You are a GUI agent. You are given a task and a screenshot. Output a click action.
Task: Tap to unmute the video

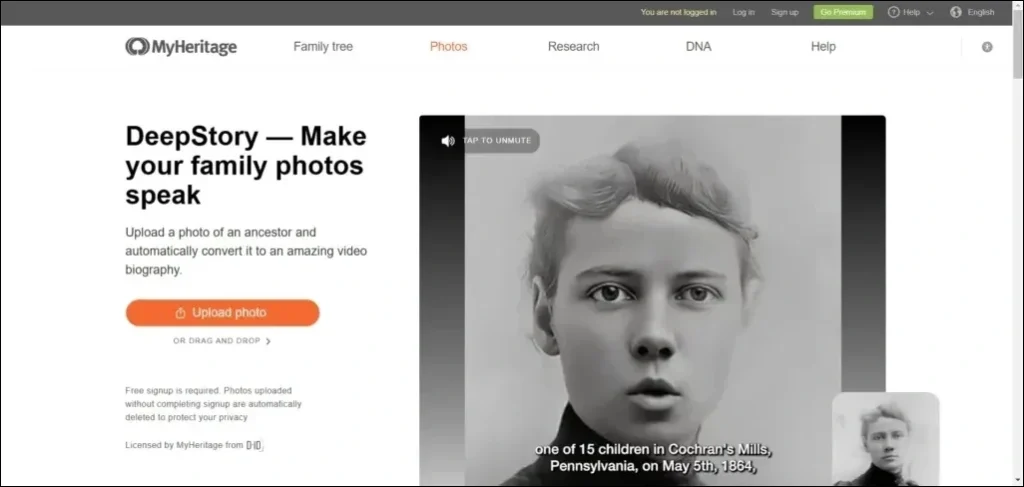point(490,140)
